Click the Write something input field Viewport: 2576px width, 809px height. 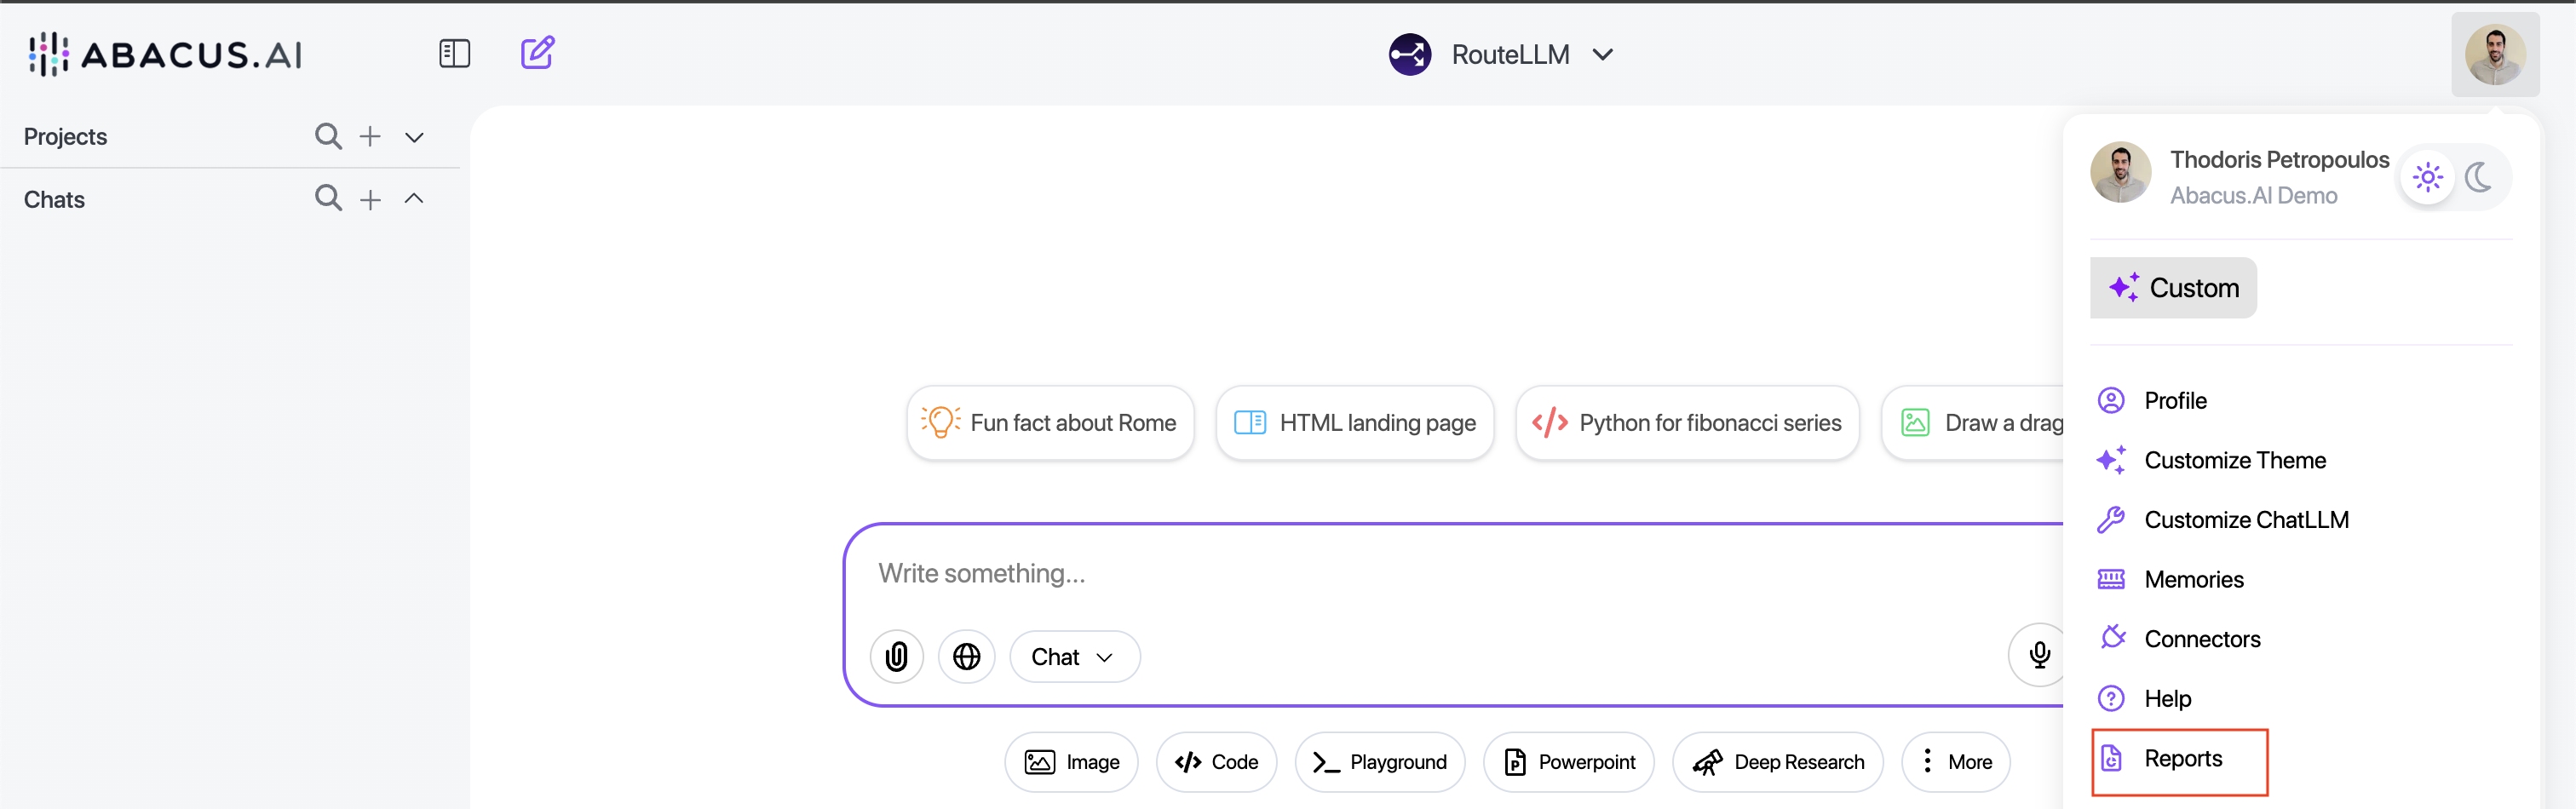pyautogui.click(x=1400, y=573)
